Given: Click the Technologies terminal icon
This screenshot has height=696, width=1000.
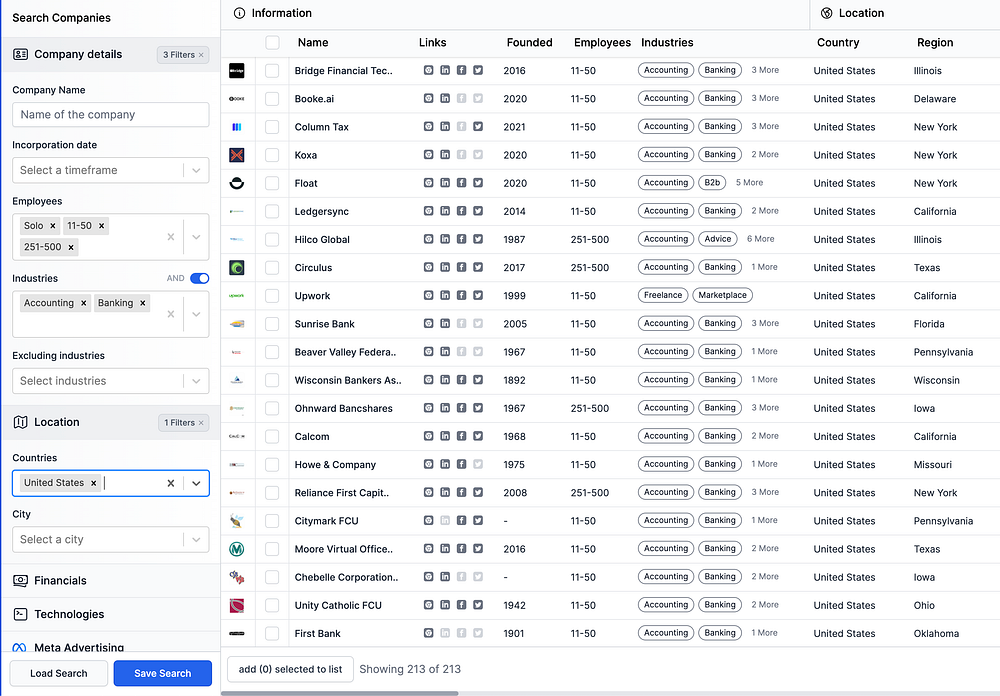Looking at the screenshot, I should pyautogui.click(x=20, y=614).
